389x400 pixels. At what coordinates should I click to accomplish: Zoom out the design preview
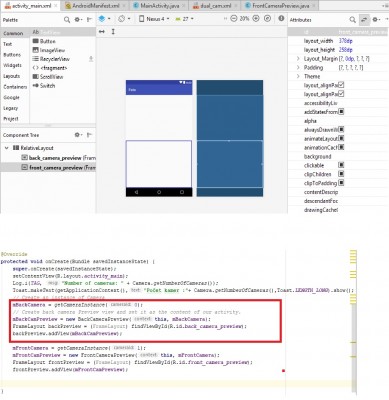click(x=234, y=19)
